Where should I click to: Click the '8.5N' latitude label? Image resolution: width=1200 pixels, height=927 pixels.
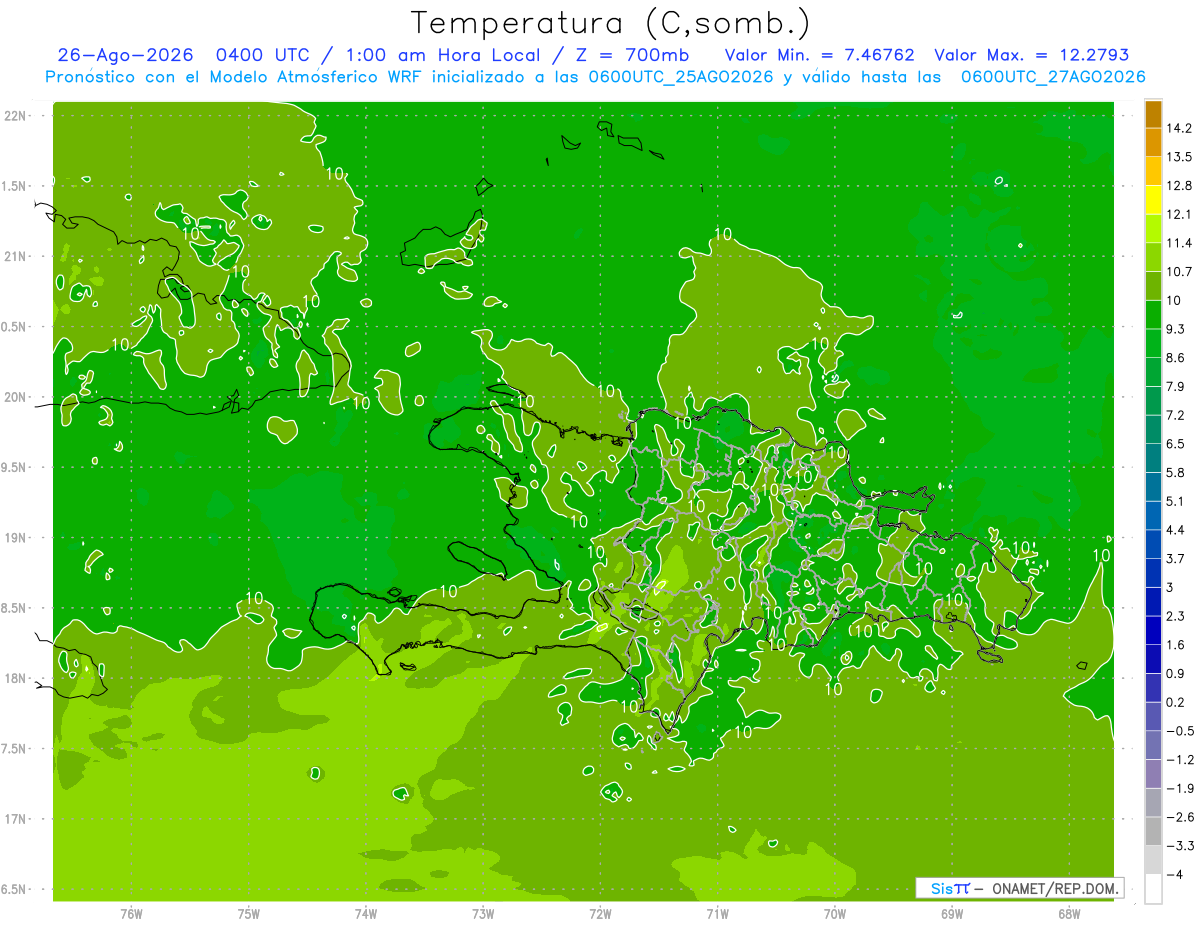pos(14,608)
